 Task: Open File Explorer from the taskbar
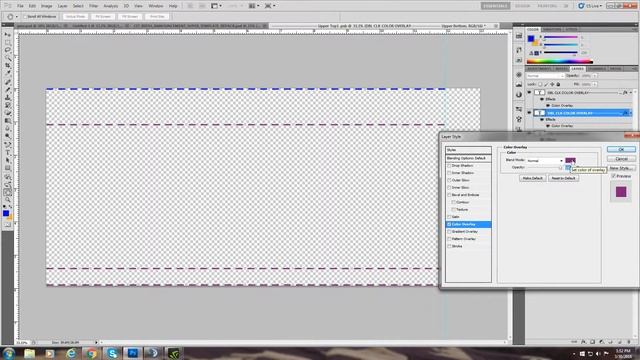pyautogui.click(x=29, y=353)
